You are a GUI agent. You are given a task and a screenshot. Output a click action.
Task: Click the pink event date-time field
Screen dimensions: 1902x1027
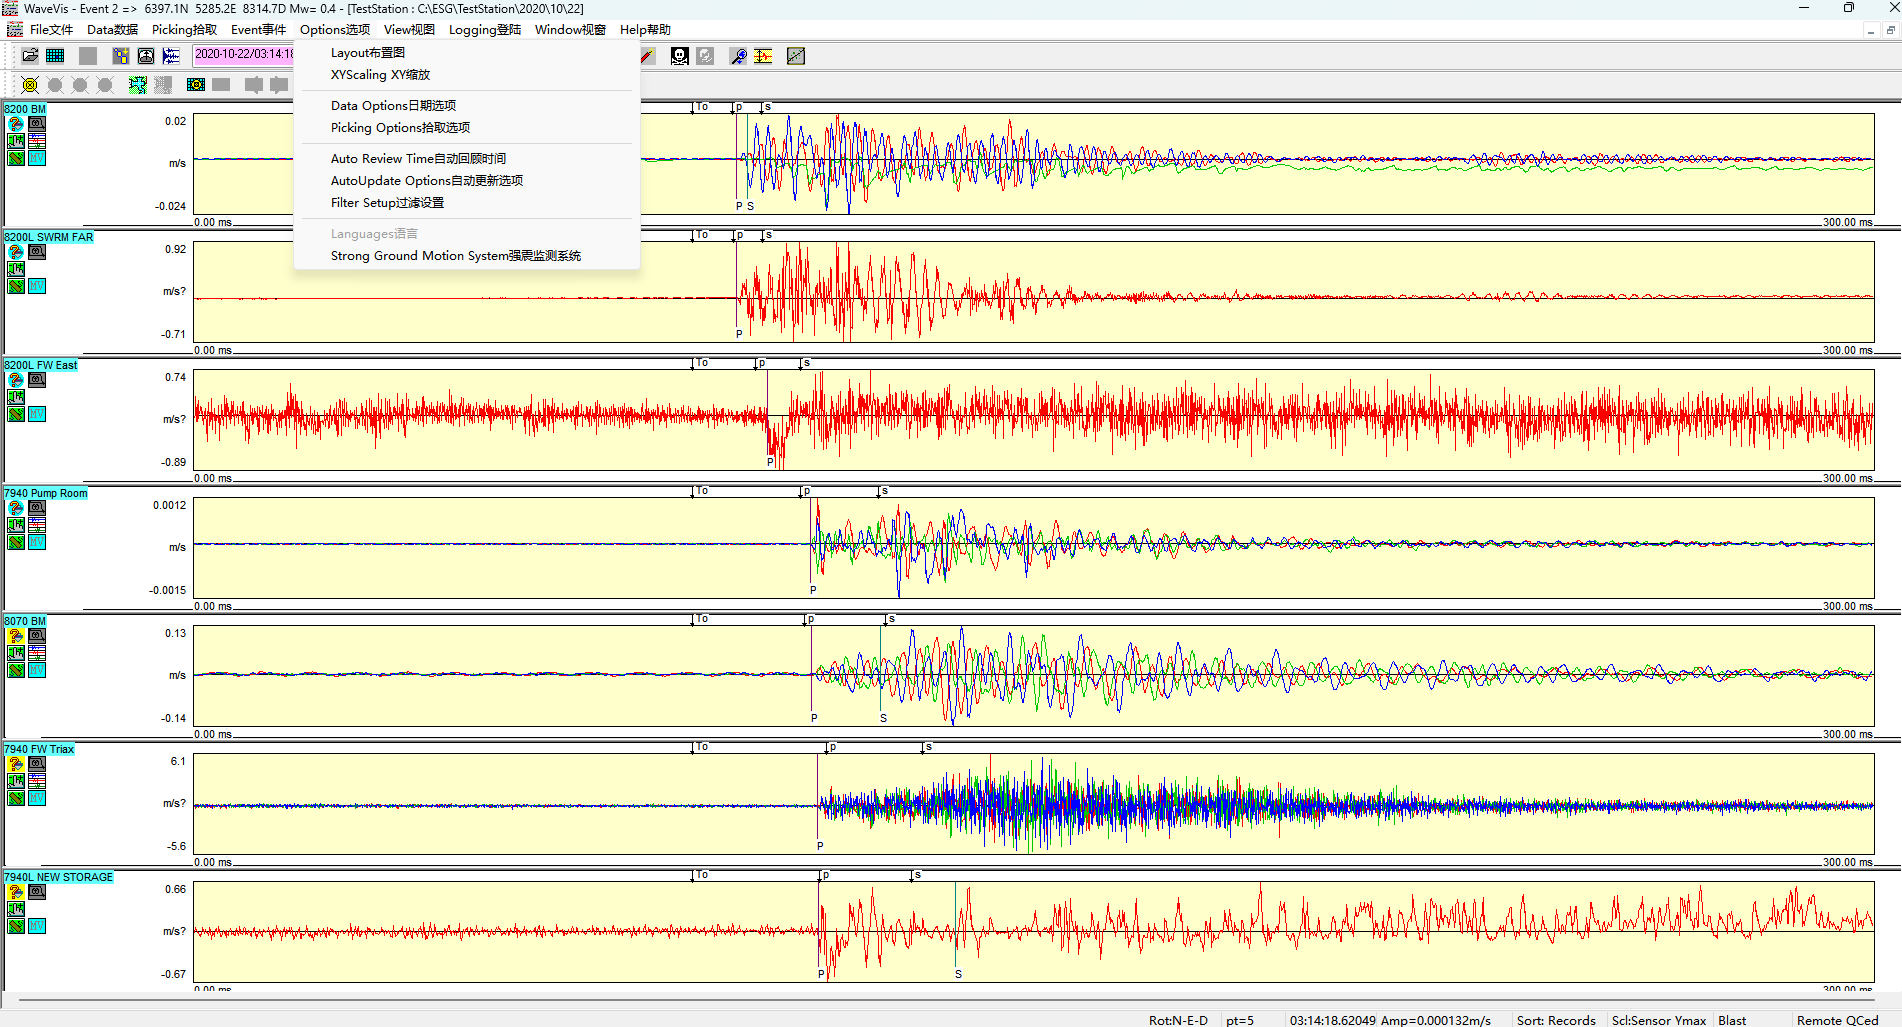243,55
